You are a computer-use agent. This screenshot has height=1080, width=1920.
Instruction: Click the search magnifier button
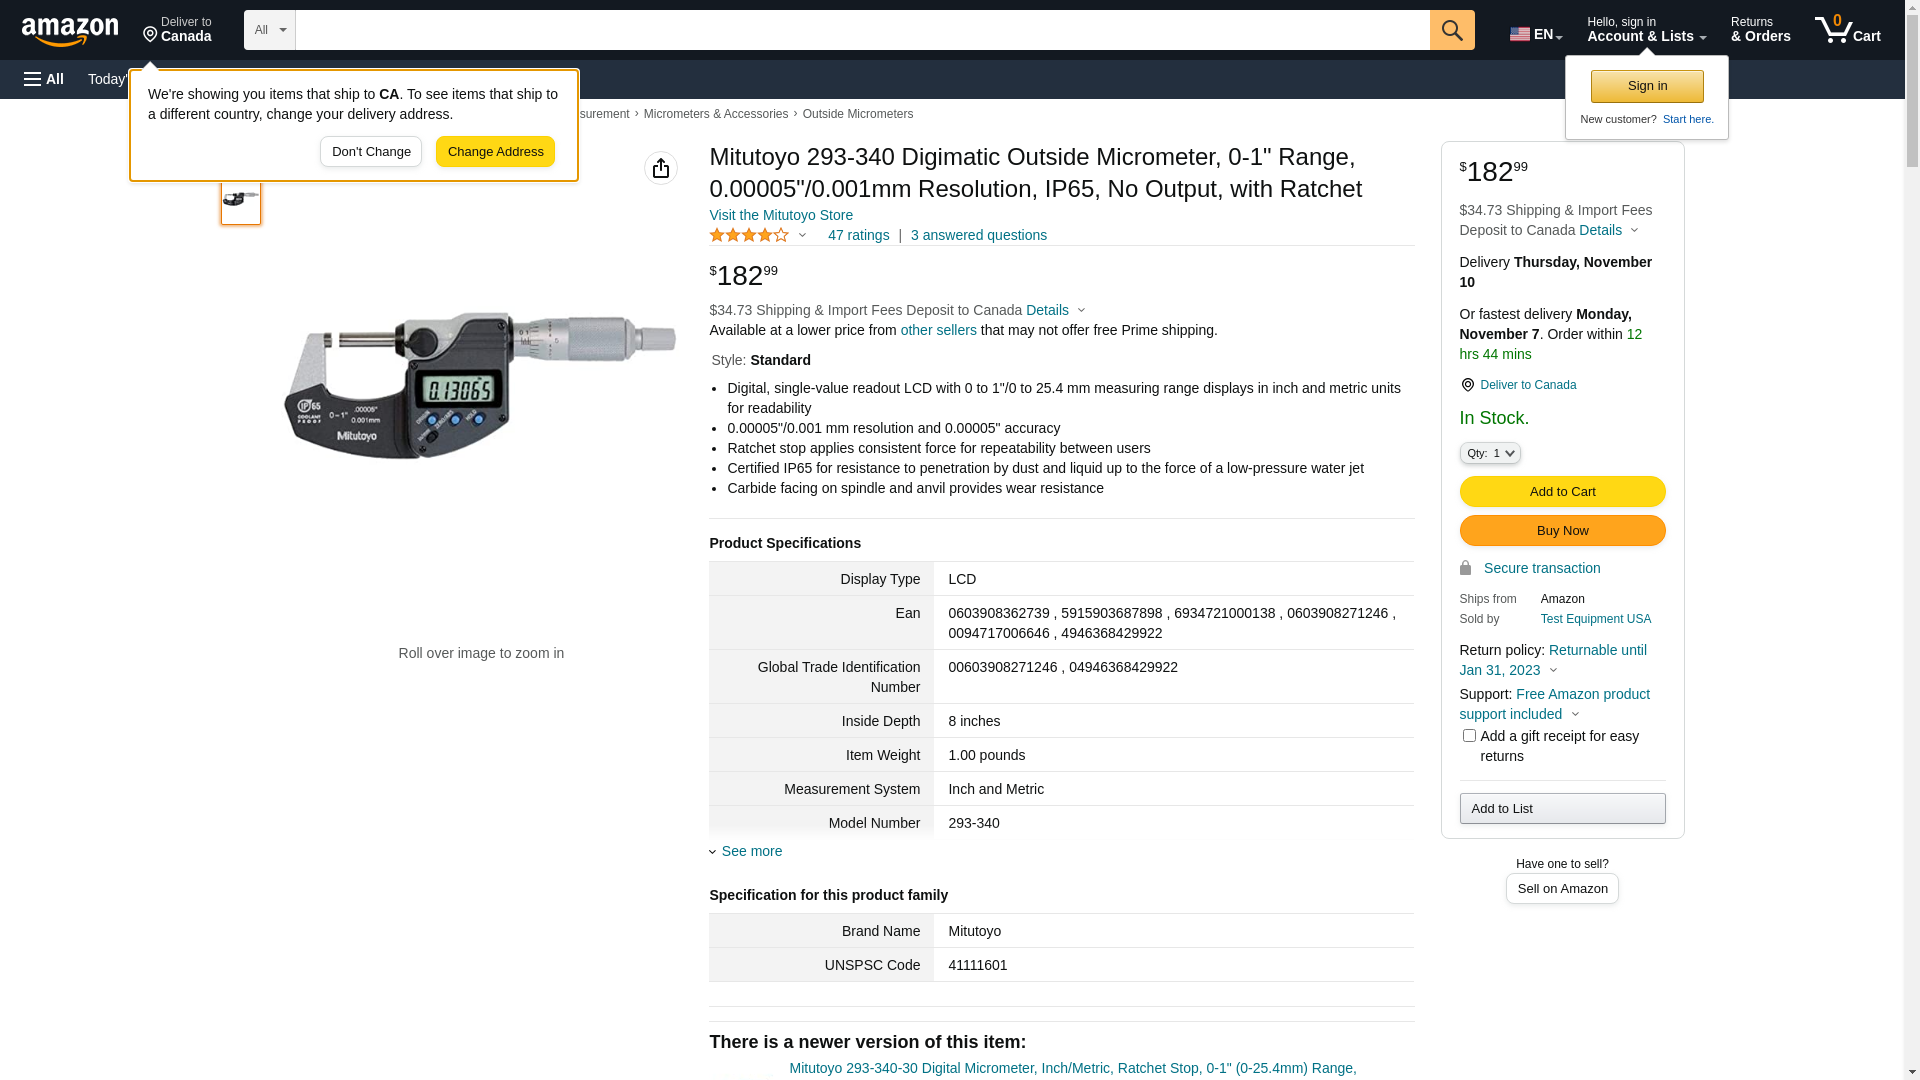click(1452, 30)
